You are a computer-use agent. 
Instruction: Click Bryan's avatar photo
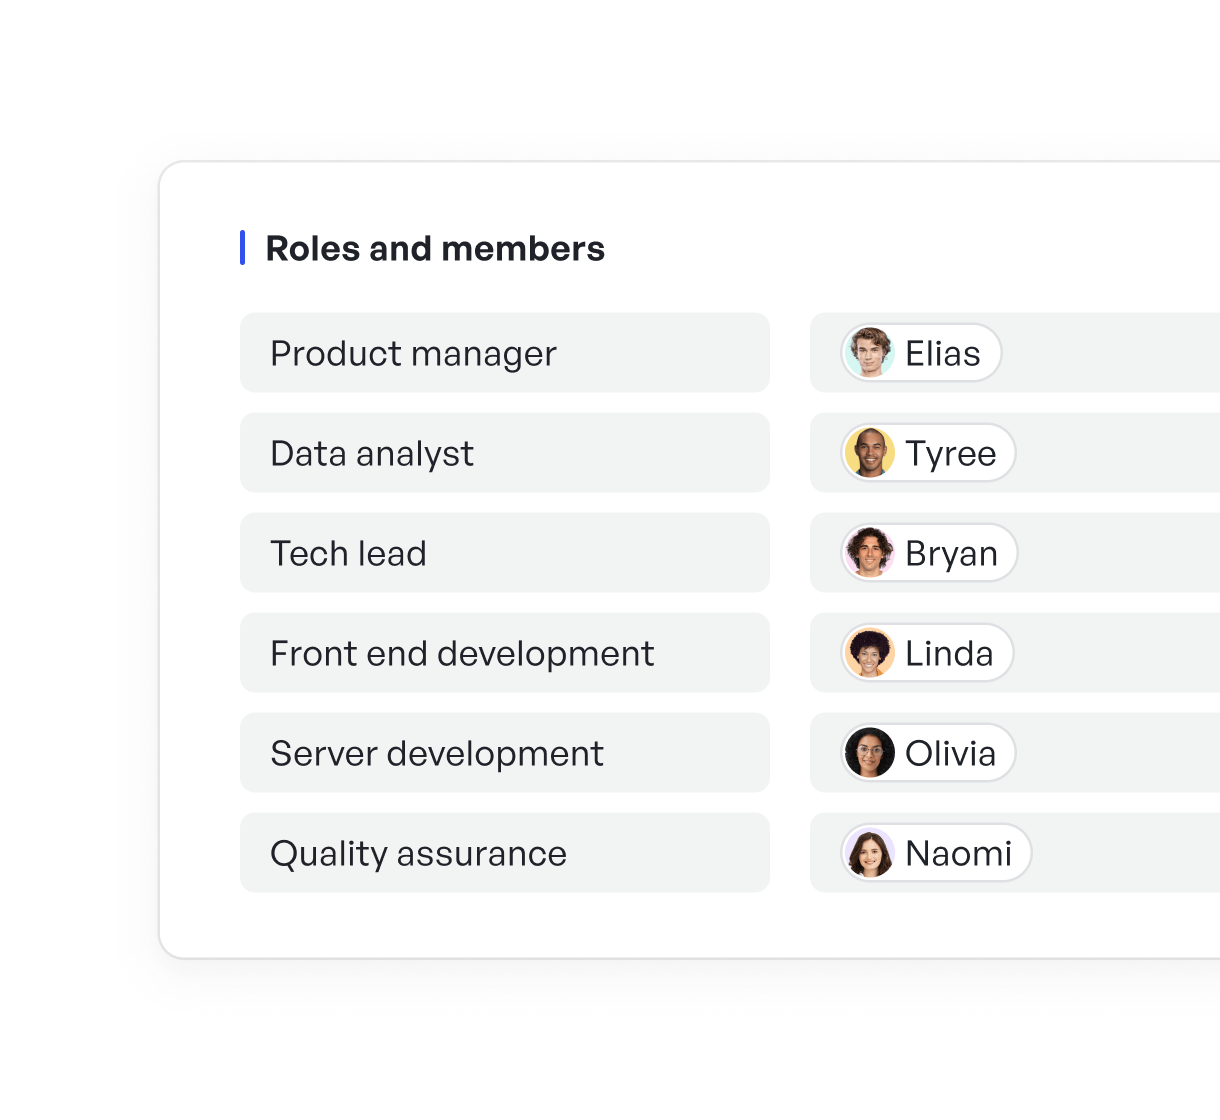pyautogui.click(x=869, y=553)
